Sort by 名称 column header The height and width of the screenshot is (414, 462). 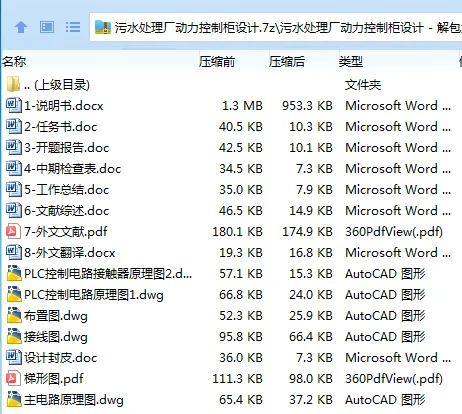(x=14, y=61)
